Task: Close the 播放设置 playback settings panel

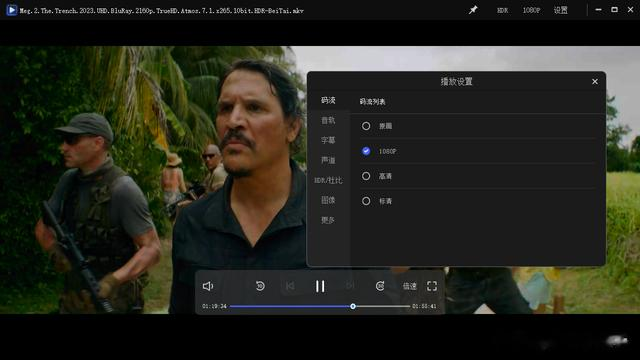Action: click(x=595, y=82)
